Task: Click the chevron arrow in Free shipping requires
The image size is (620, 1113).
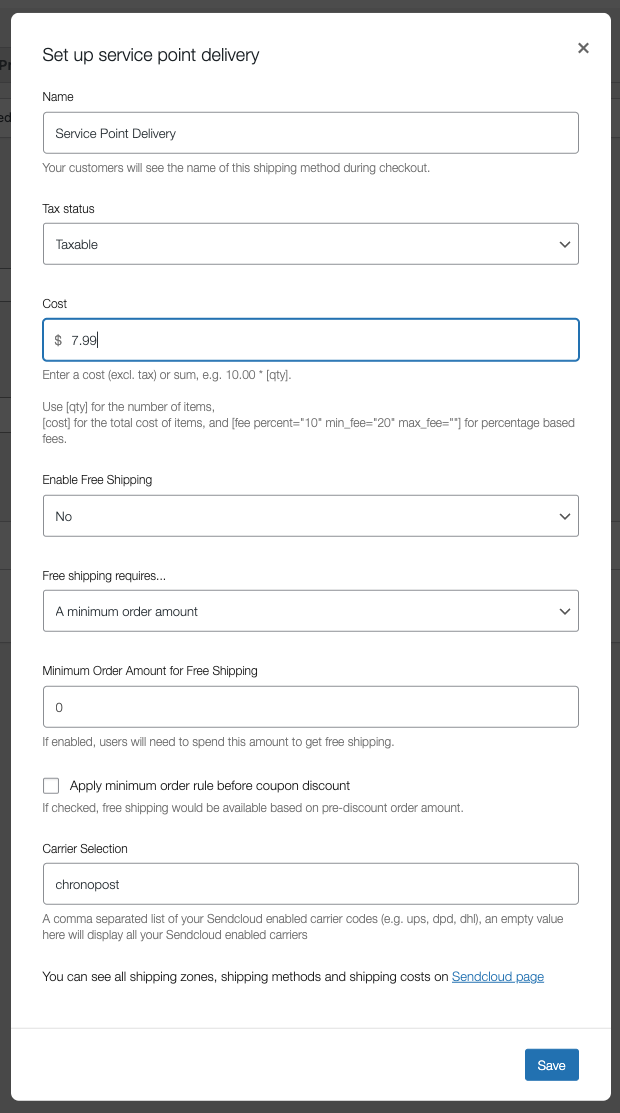Action: tap(565, 611)
